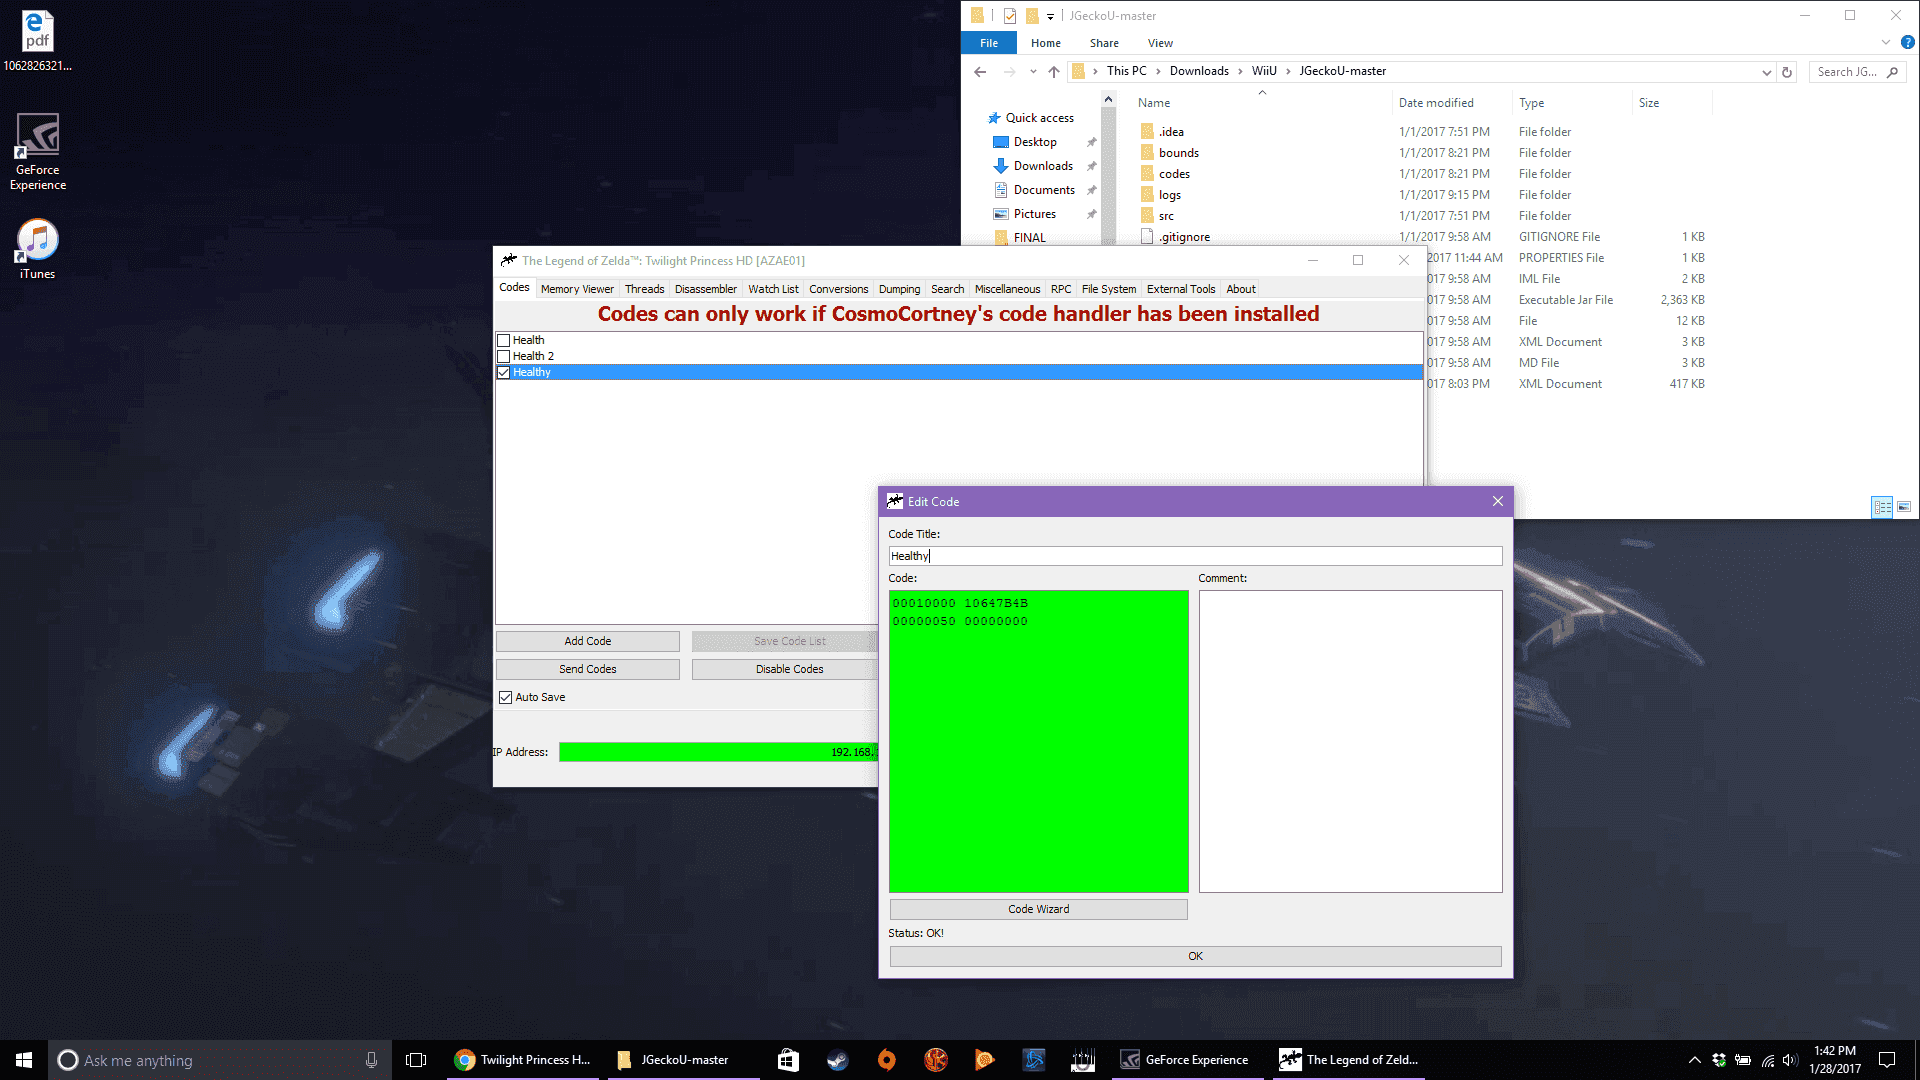
Task: Switch to GeForce Experience taskbar window
Action: tap(1186, 1060)
